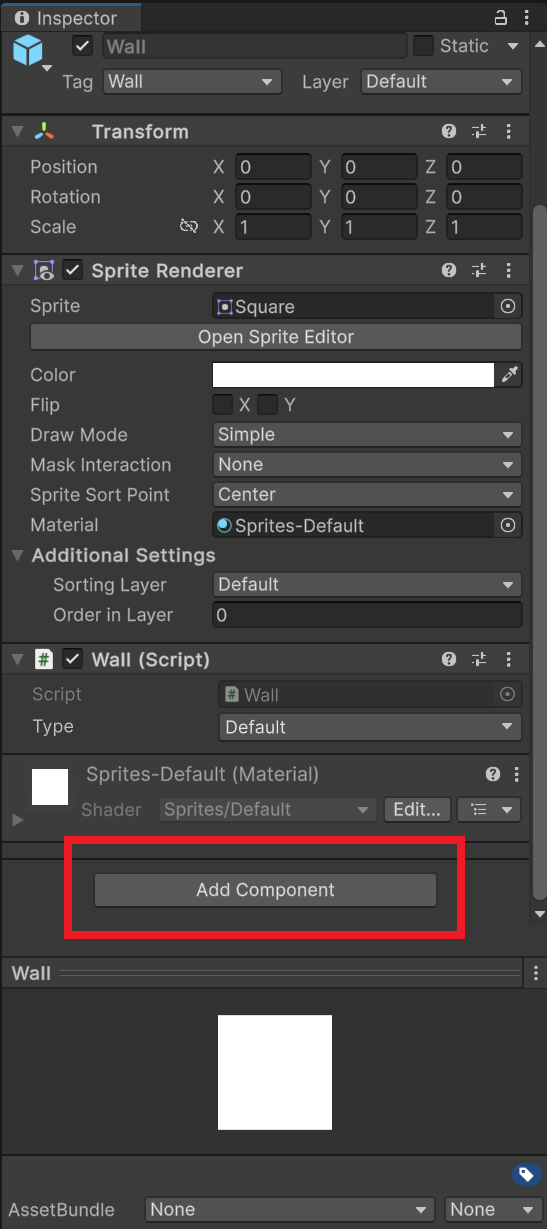Viewport: 547px width, 1229px height.
Task: Open Sprite Renderer preset settings icon
Action: [x=479, y=270]
